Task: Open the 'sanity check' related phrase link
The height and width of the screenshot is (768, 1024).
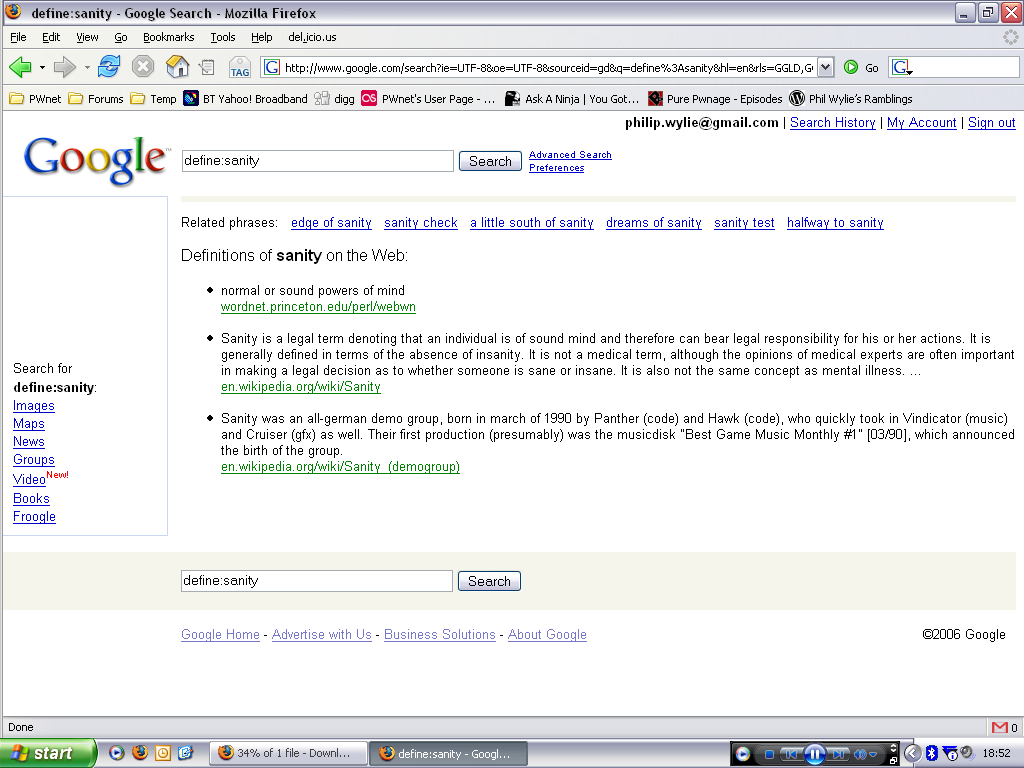Action: click(x=420, y=223)
